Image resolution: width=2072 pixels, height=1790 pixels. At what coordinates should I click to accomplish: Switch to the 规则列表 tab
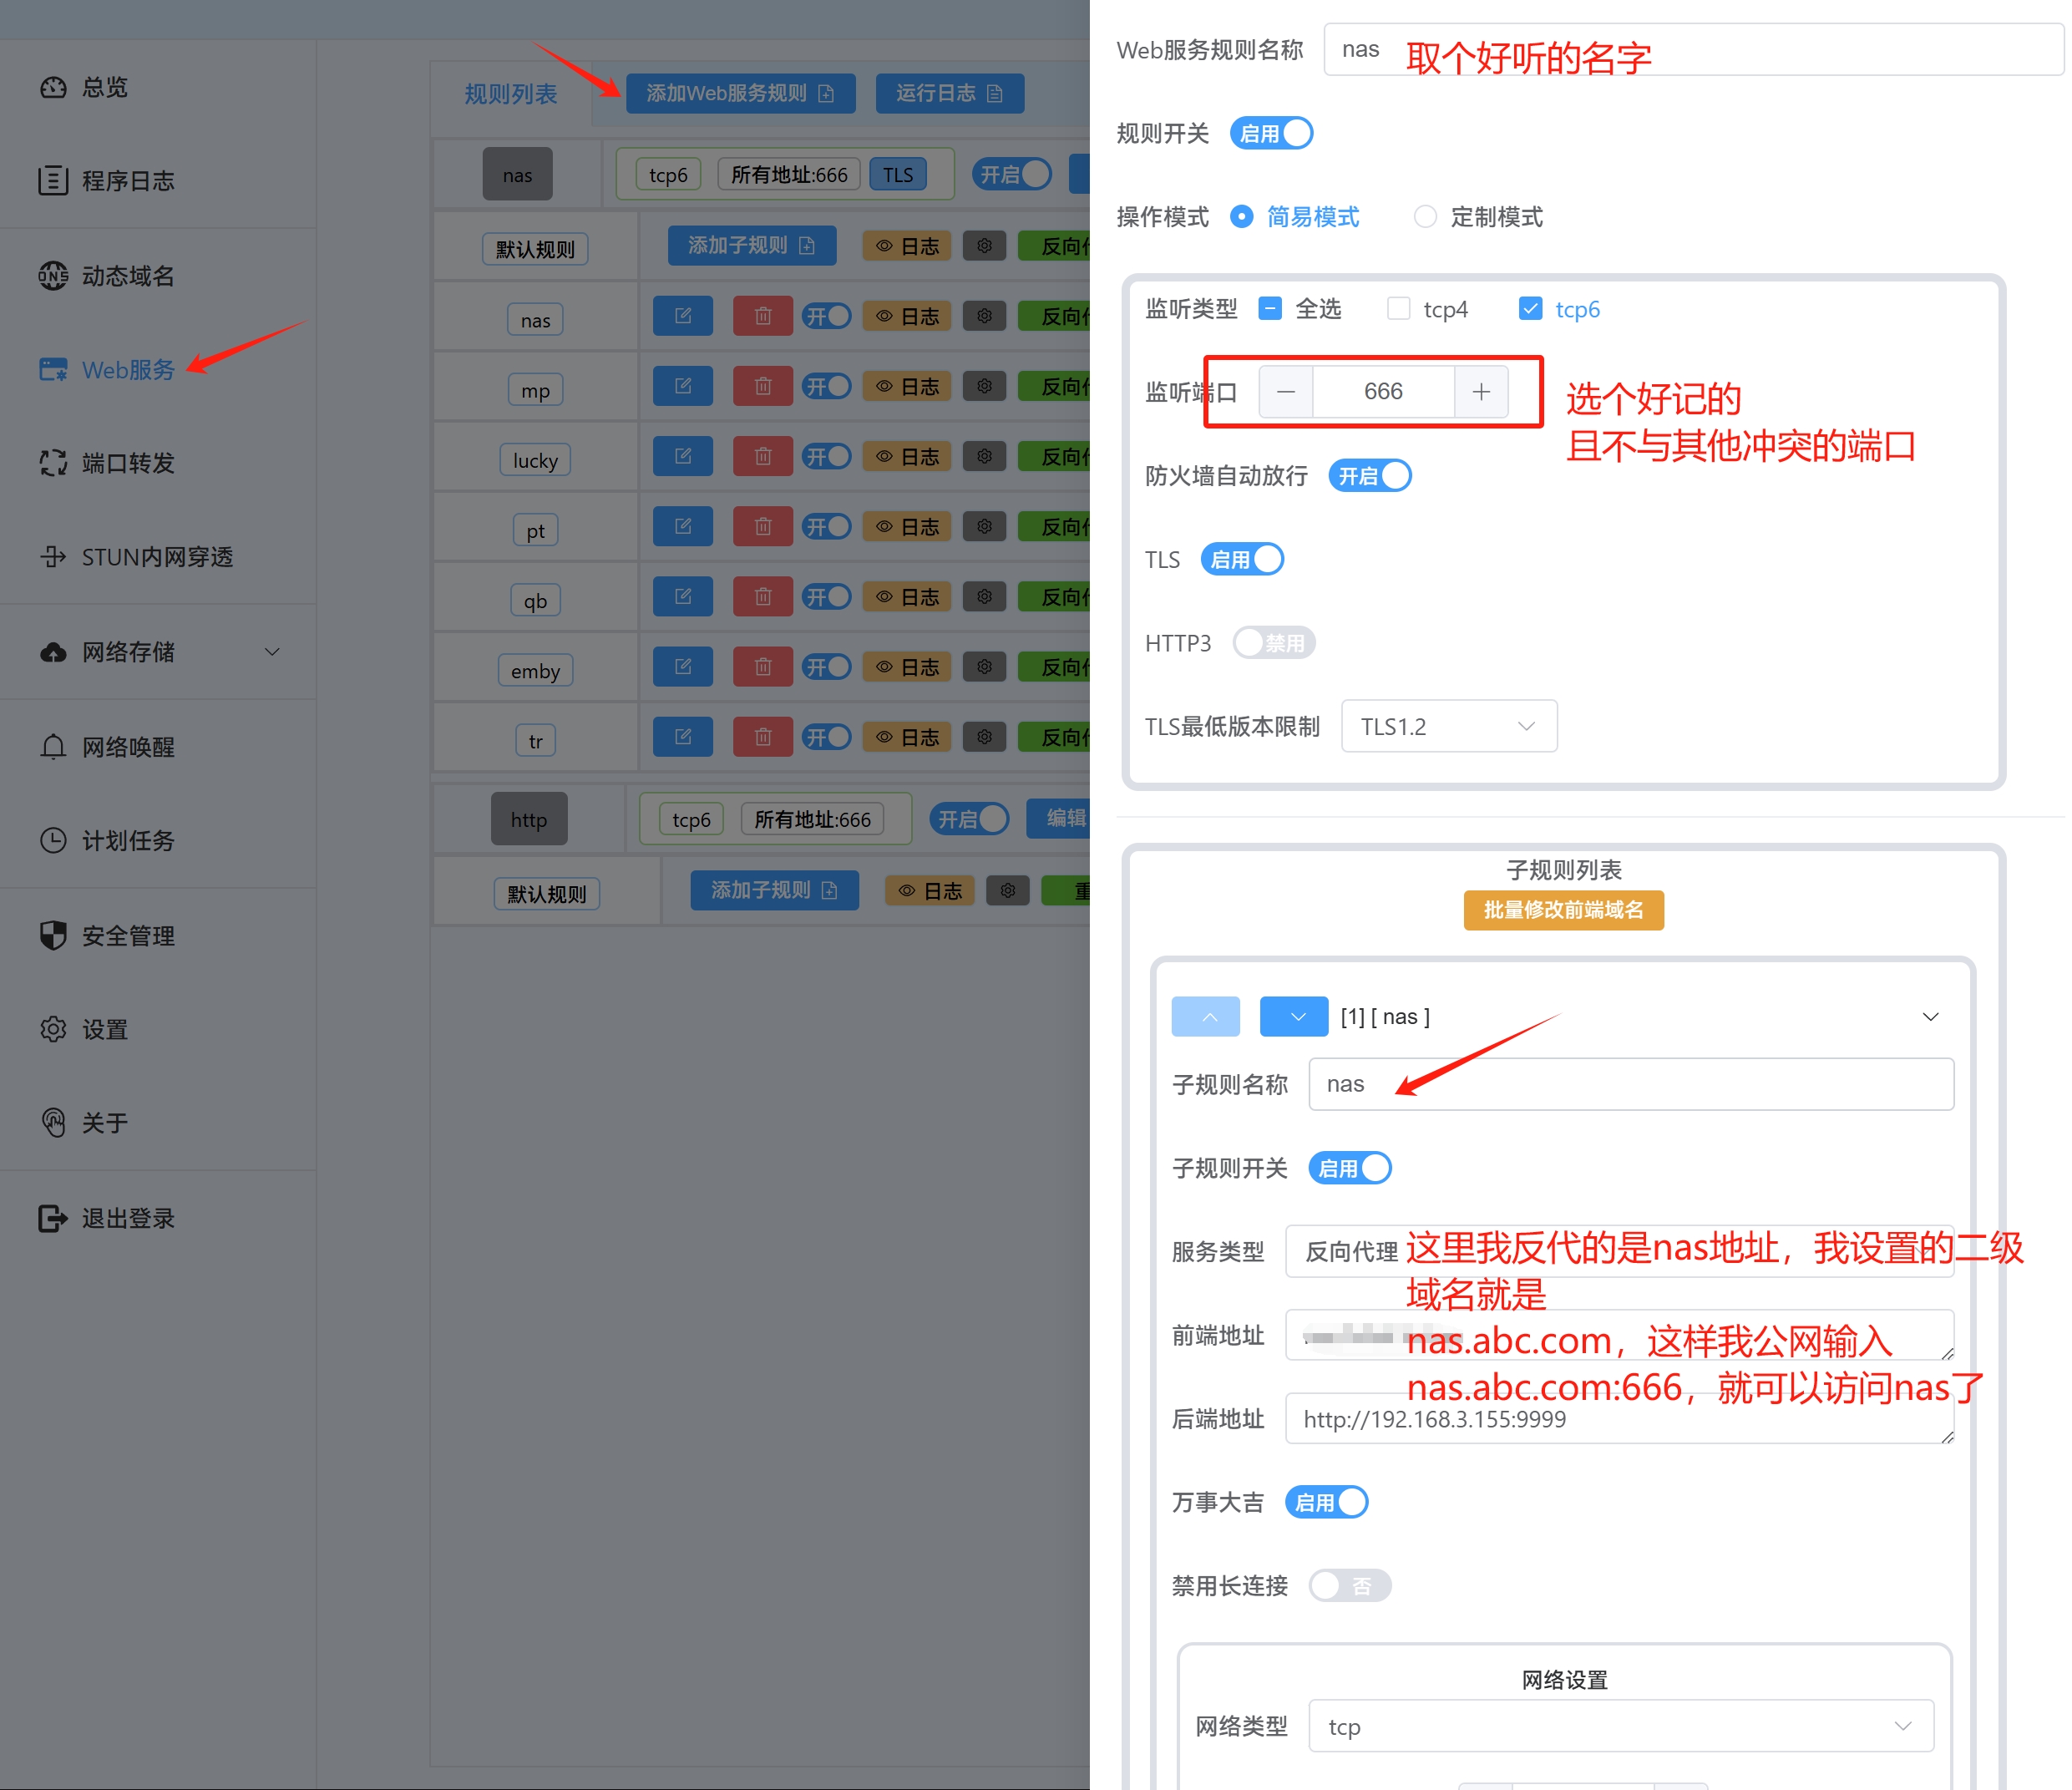click(511, 94)
